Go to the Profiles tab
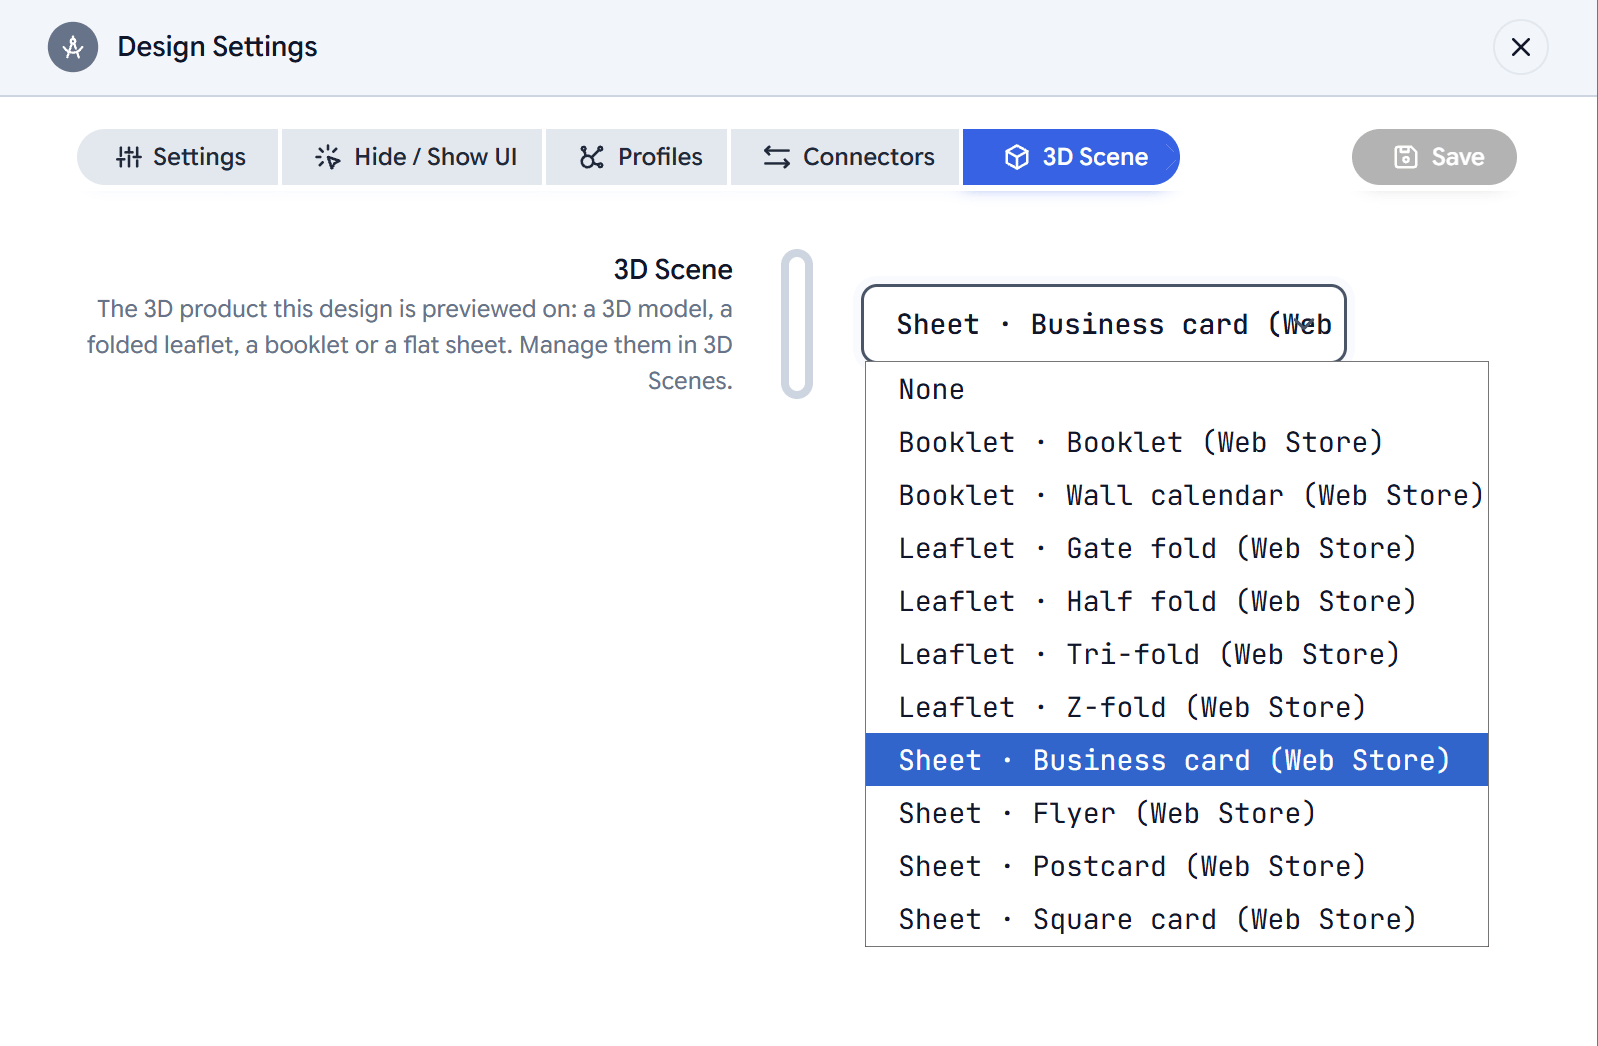Image resolution: width=1598 pixels, height=1046 pixels. (x=637, y=157)
